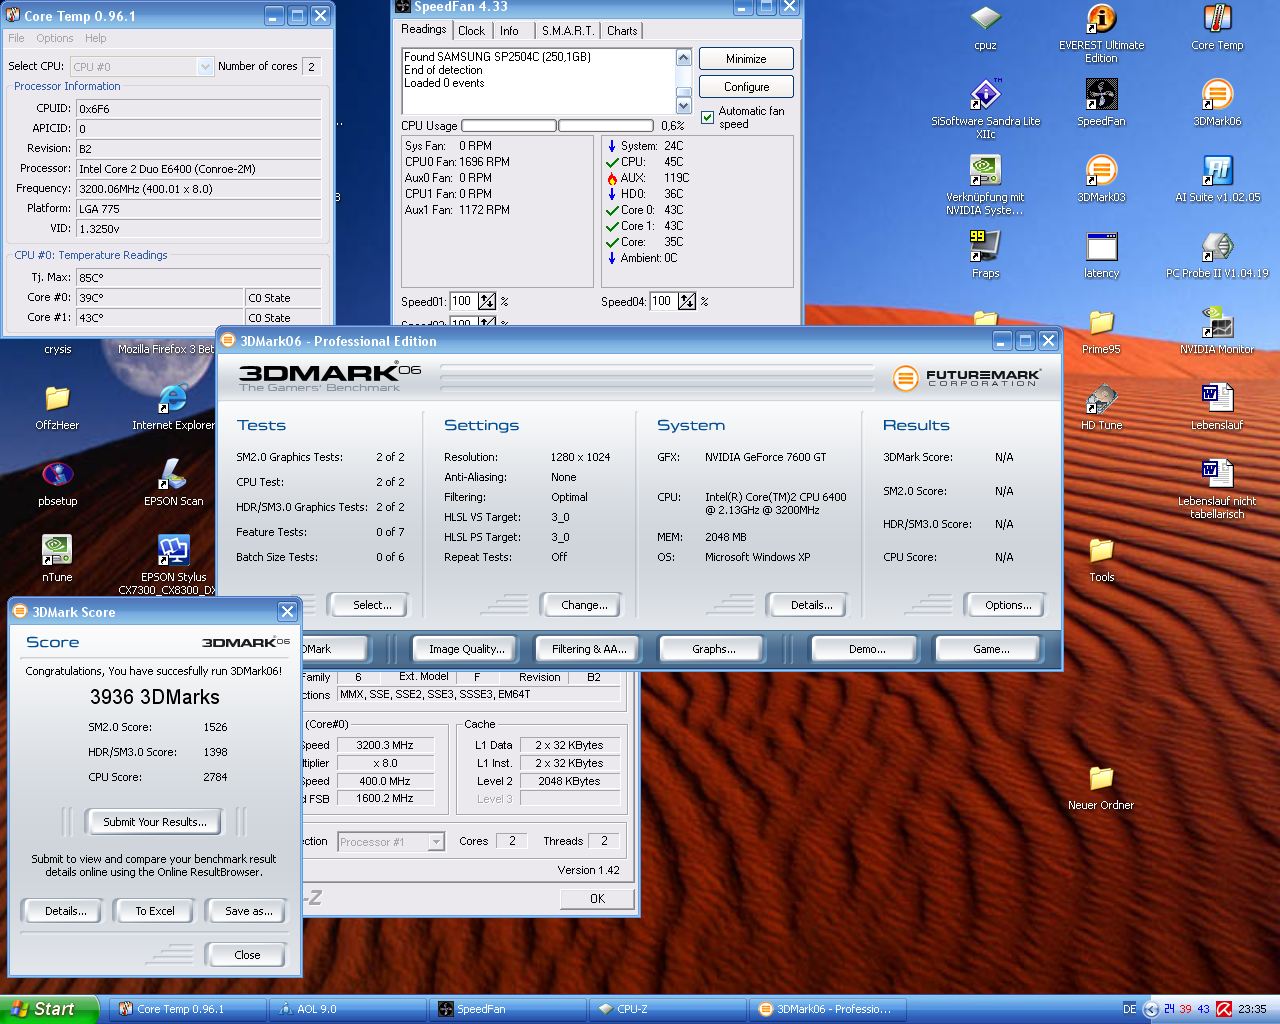Open the Options menu in Core Temp
This screenshot has height=1024, width=1280.
[55, 38]
